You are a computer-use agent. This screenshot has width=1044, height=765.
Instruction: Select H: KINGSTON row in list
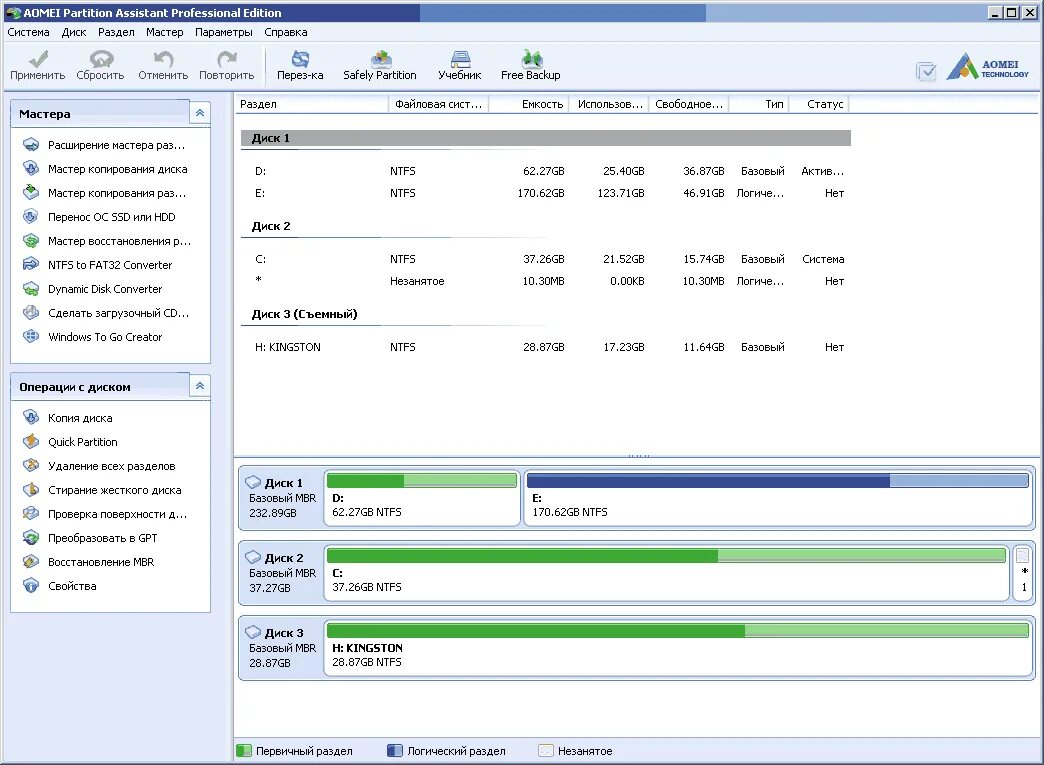coord(545,347)
